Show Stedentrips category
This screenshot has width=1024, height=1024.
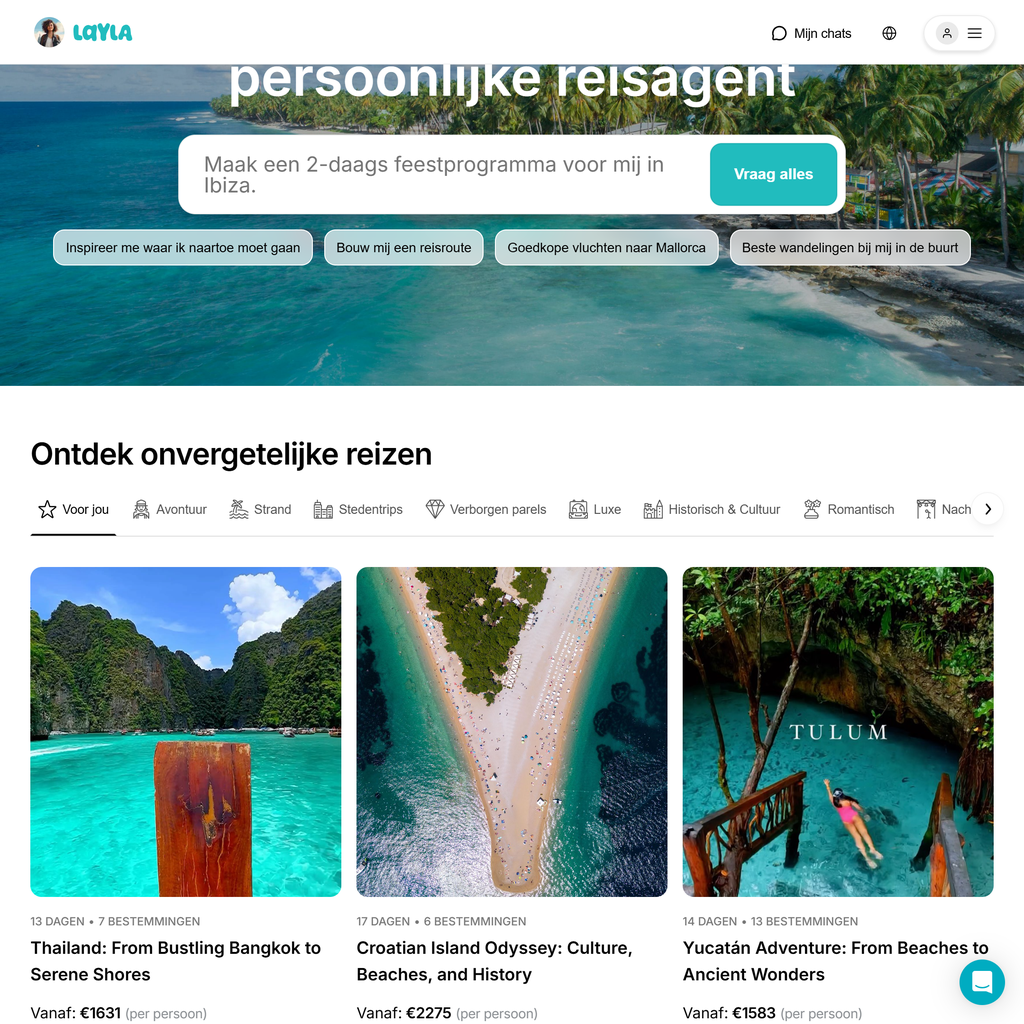click(x=358, y=509)
